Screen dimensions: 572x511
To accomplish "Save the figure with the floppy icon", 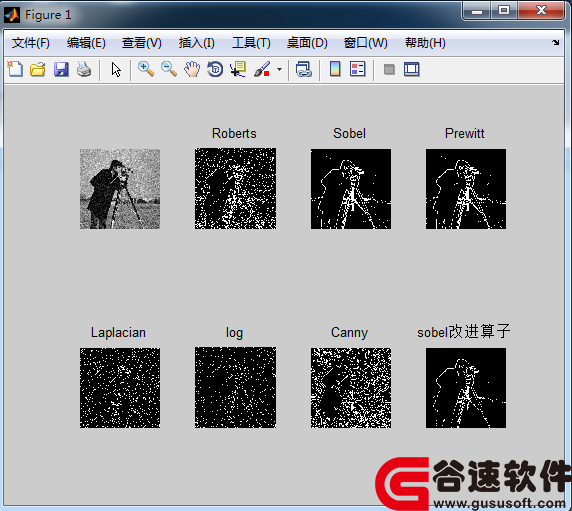I will tap(61, 69).
